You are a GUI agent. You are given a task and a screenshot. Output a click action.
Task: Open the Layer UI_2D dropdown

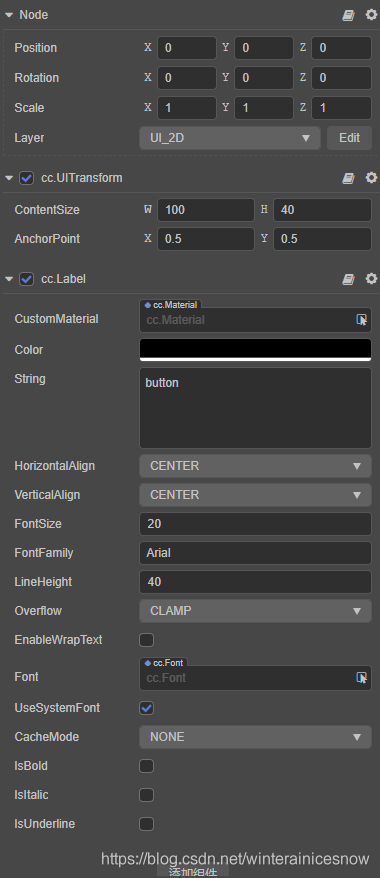229,138
